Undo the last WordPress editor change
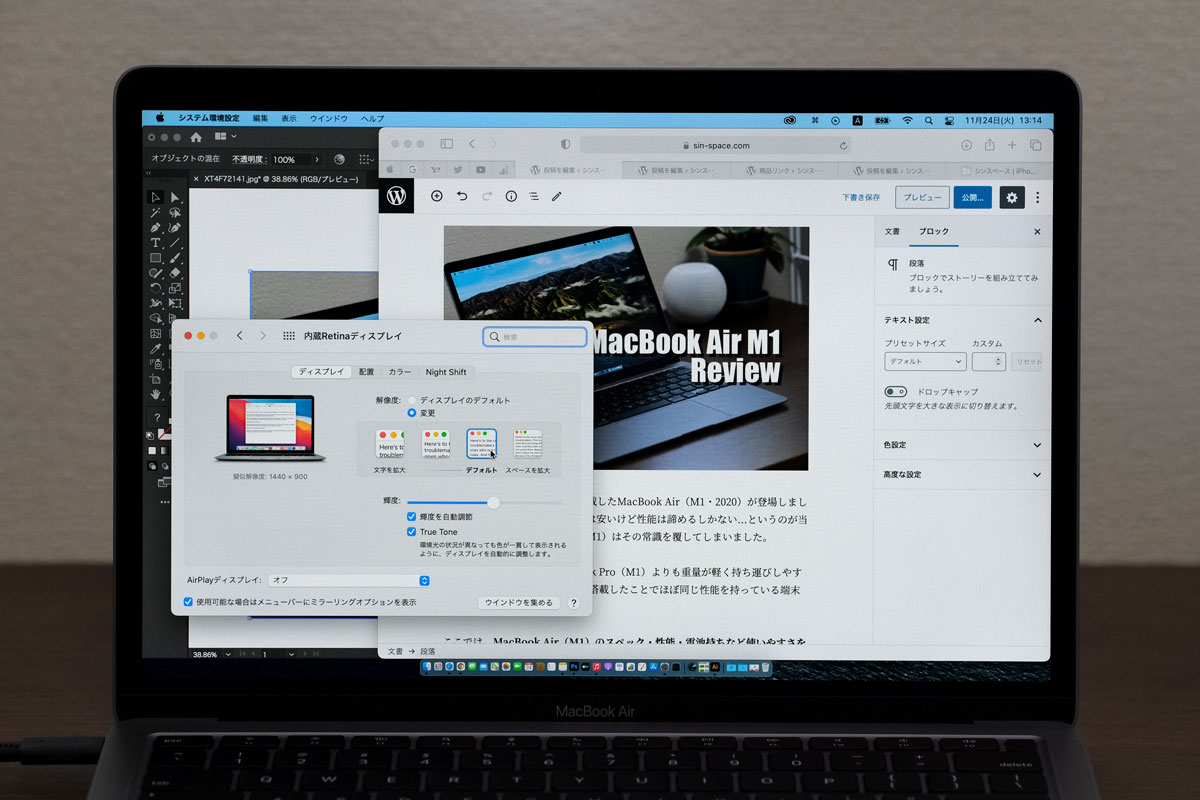This screenshot has height=800, width=1200. pyautogui.click(x=461, y=197)
